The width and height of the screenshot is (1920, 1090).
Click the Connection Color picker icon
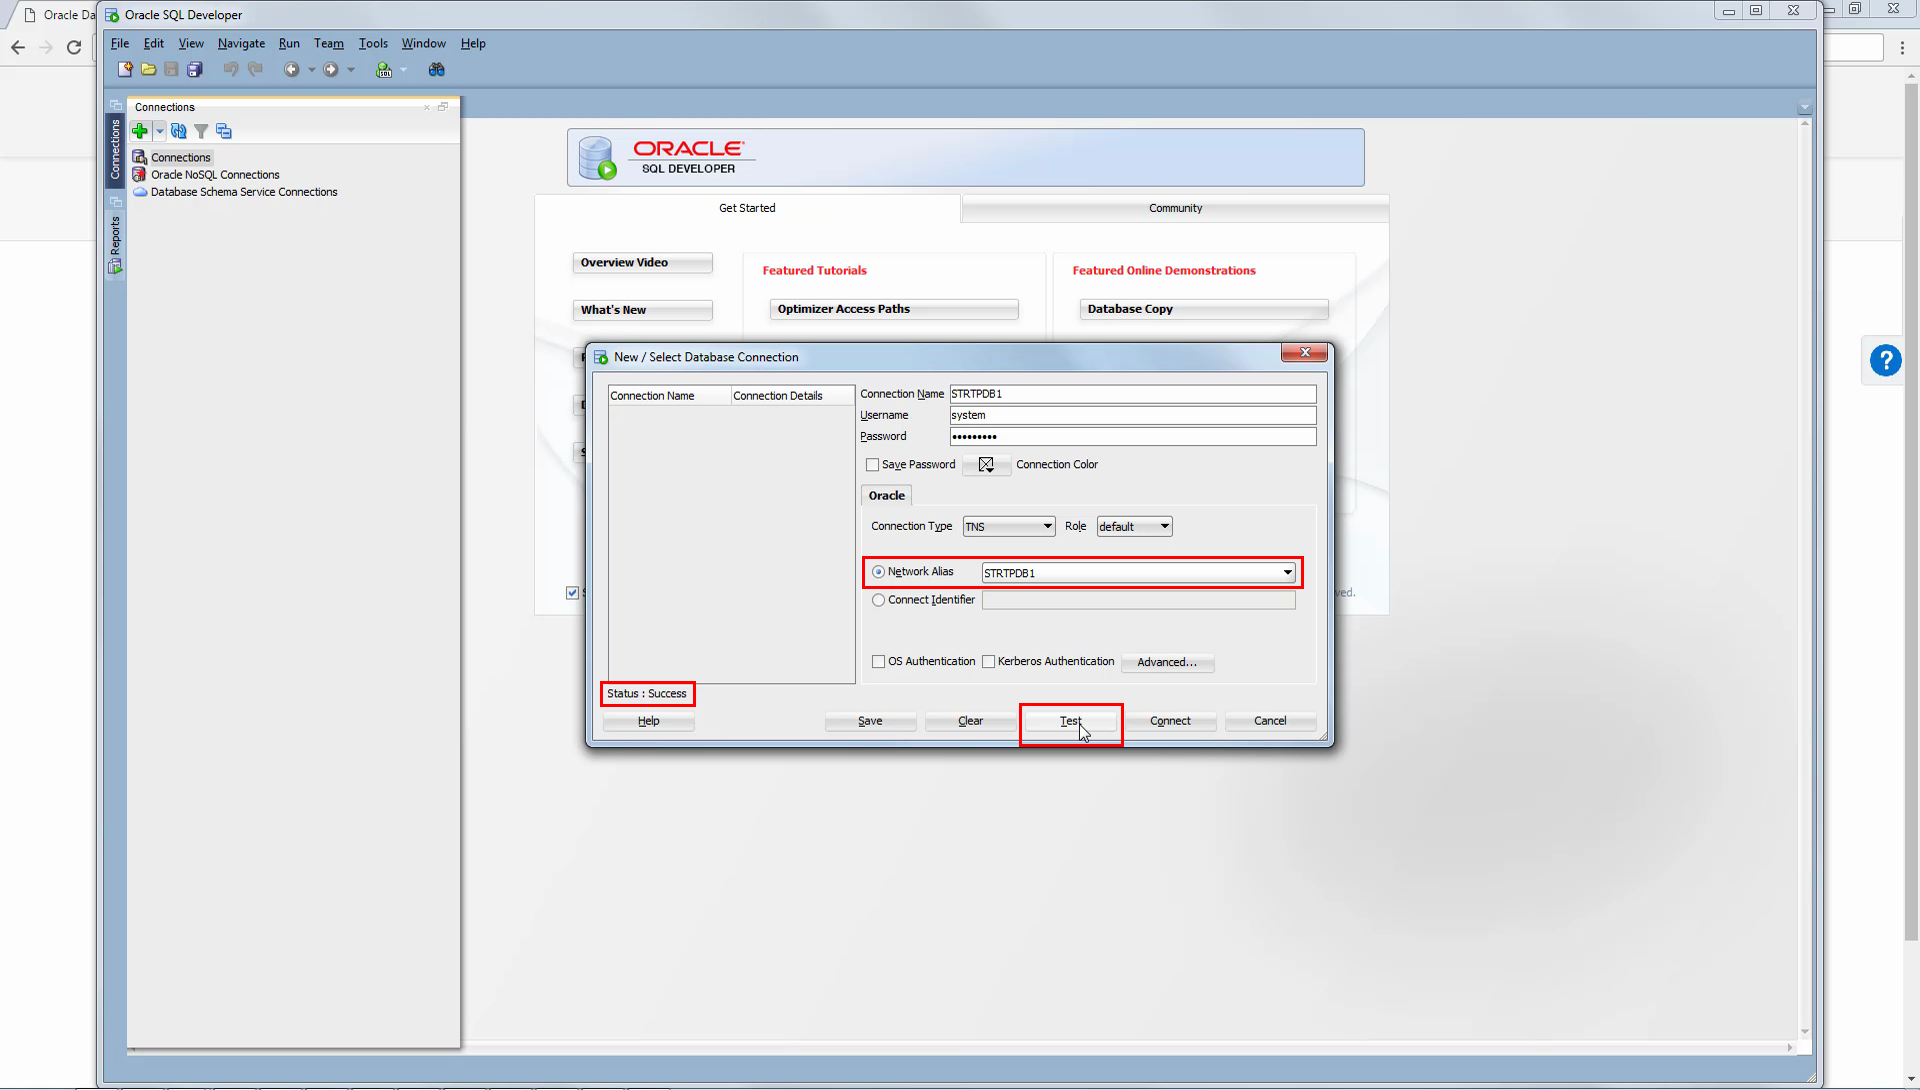[986, 465]
